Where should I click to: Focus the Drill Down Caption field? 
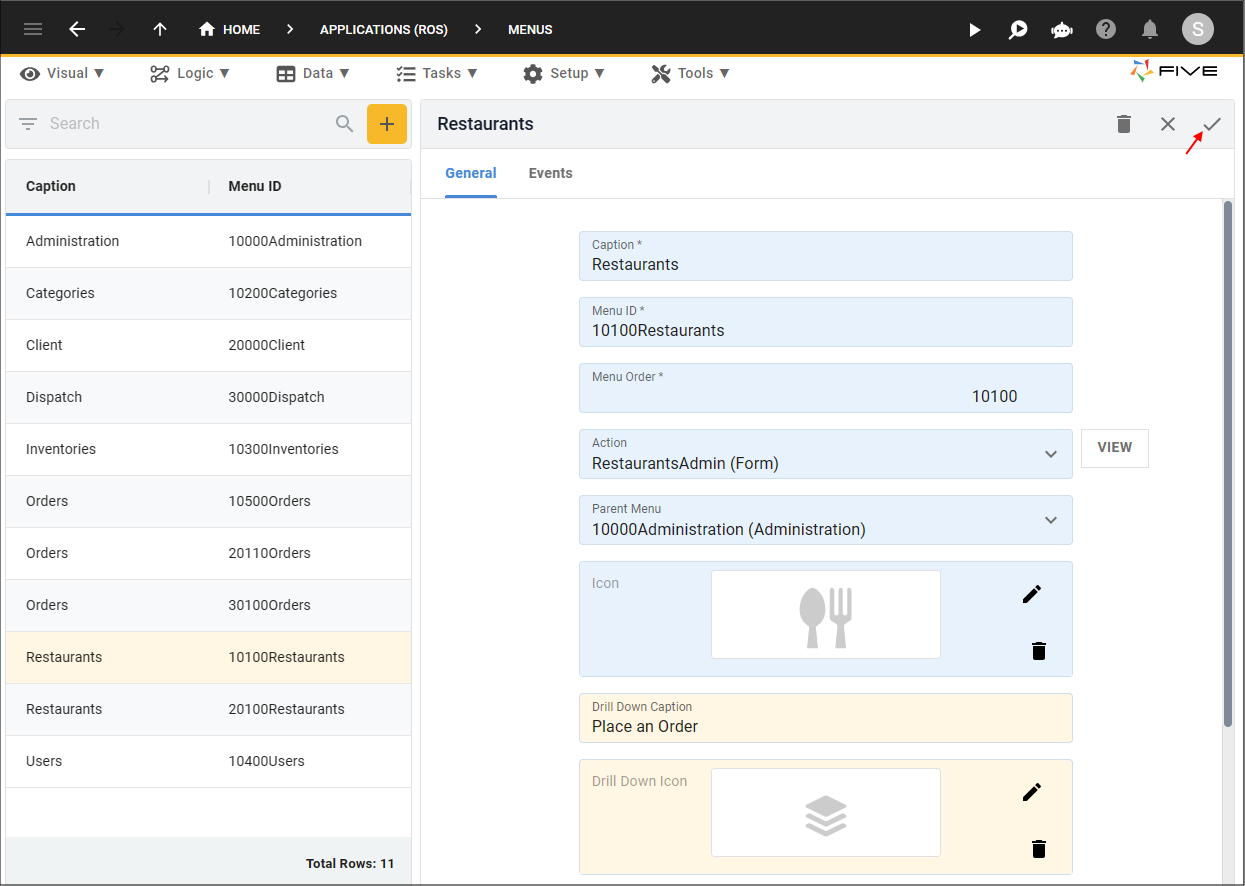pos(826,718)
